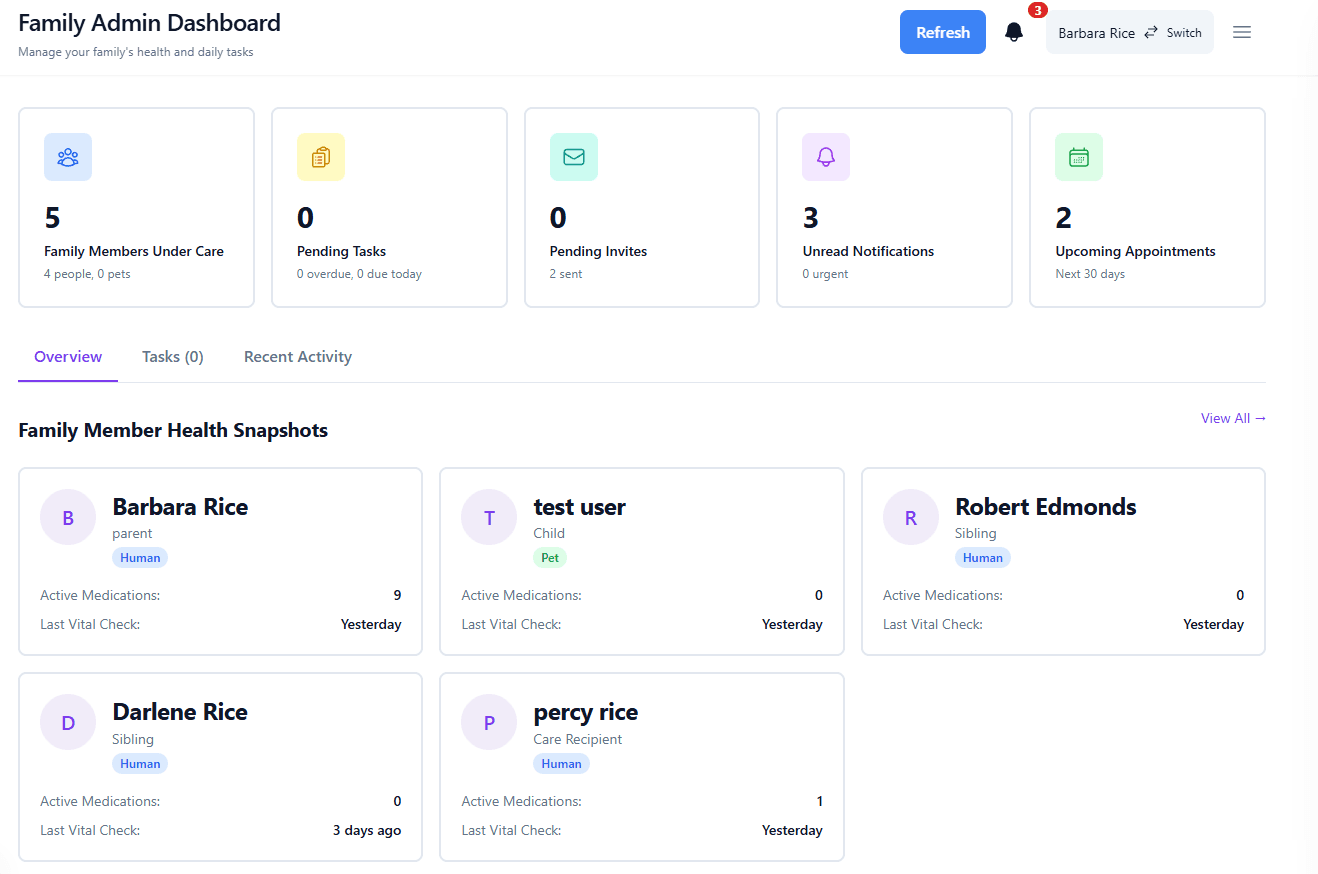Screen dimensions: 1318x874
Task: Switch to the Tasks tab
Action: tap(171, 356)
